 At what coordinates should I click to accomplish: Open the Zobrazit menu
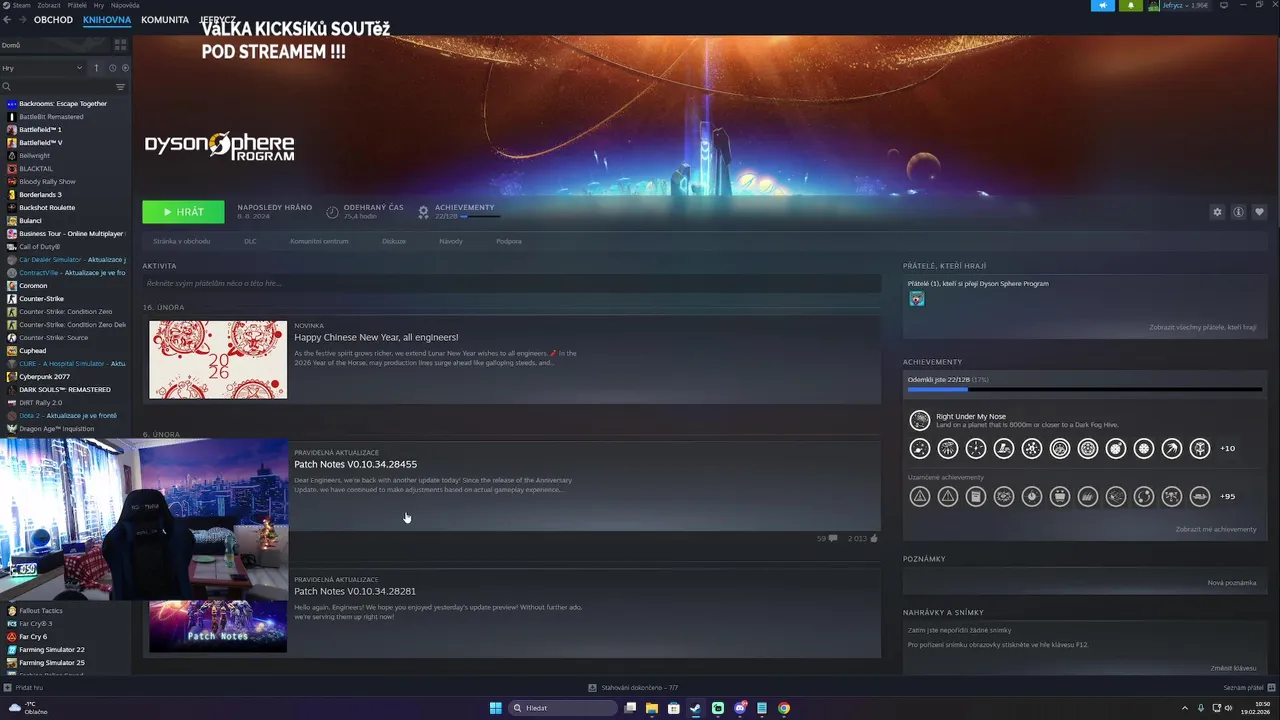coord(49,5)
